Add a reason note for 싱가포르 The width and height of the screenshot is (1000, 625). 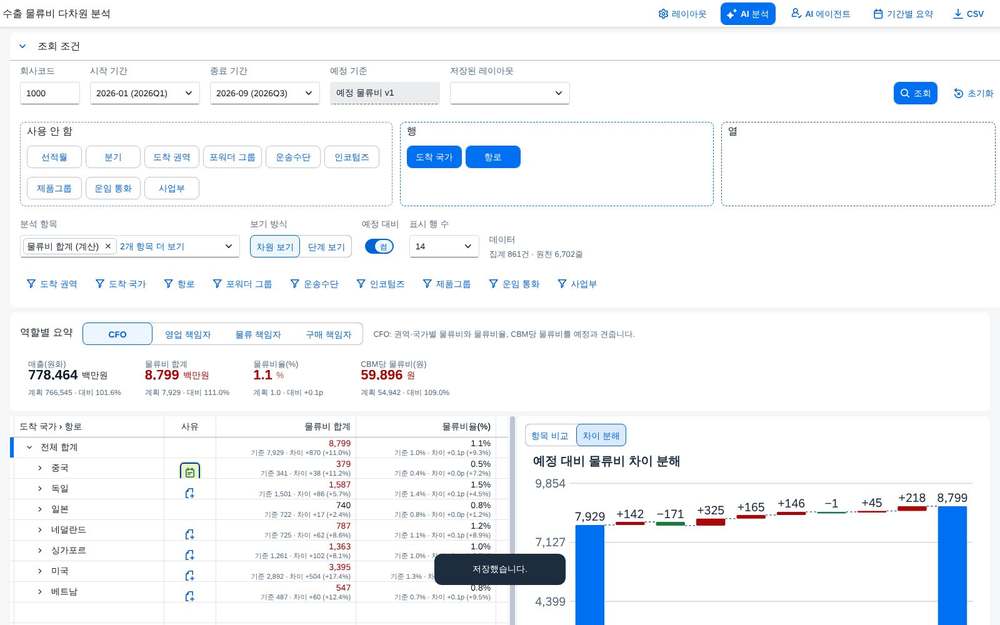click(x=189, y=555)
